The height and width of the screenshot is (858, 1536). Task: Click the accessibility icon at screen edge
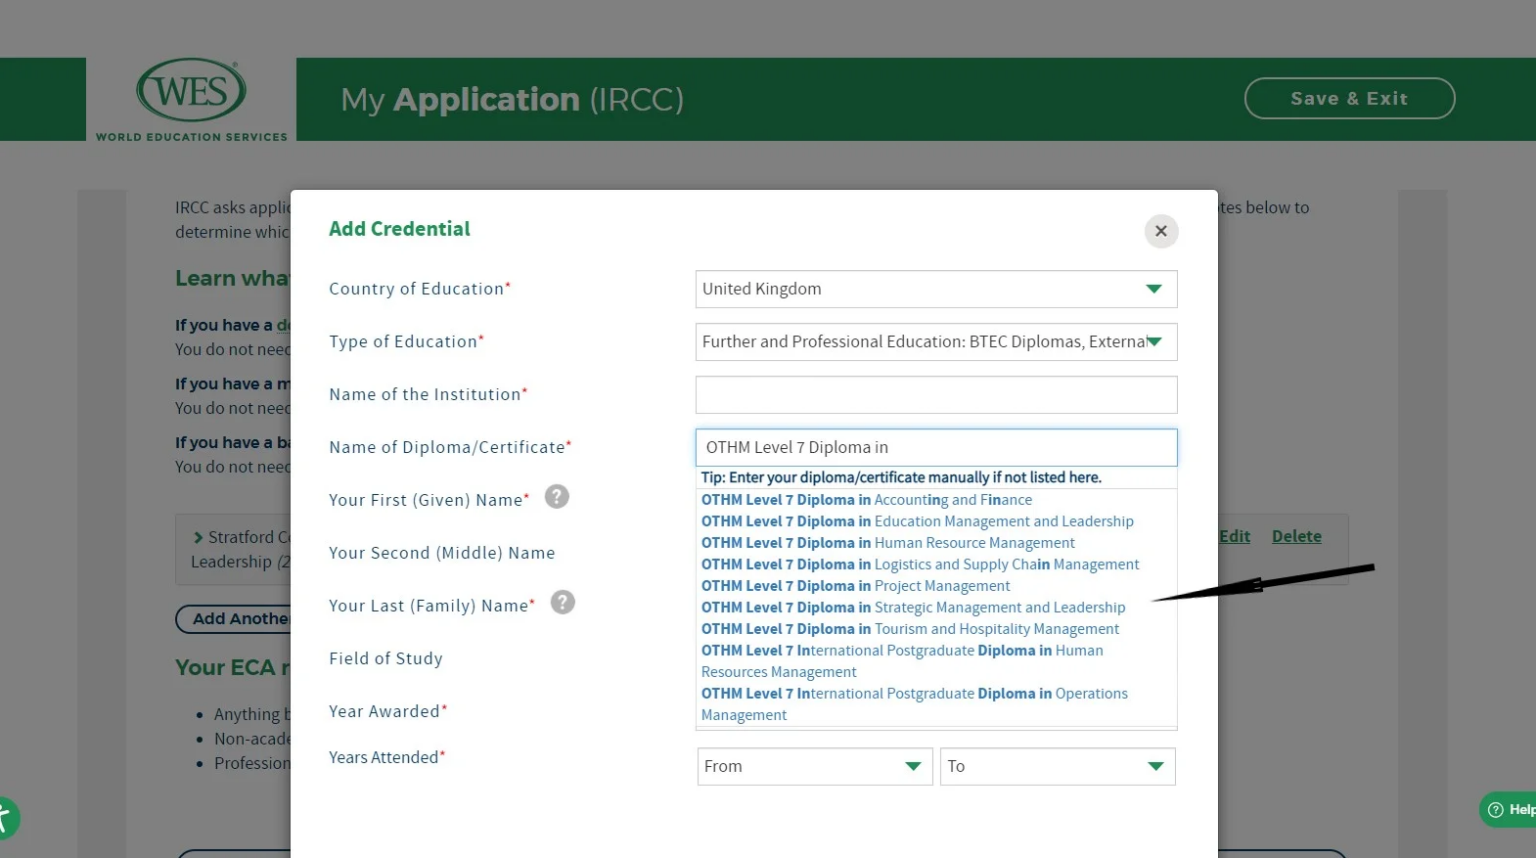pos(8,818)
